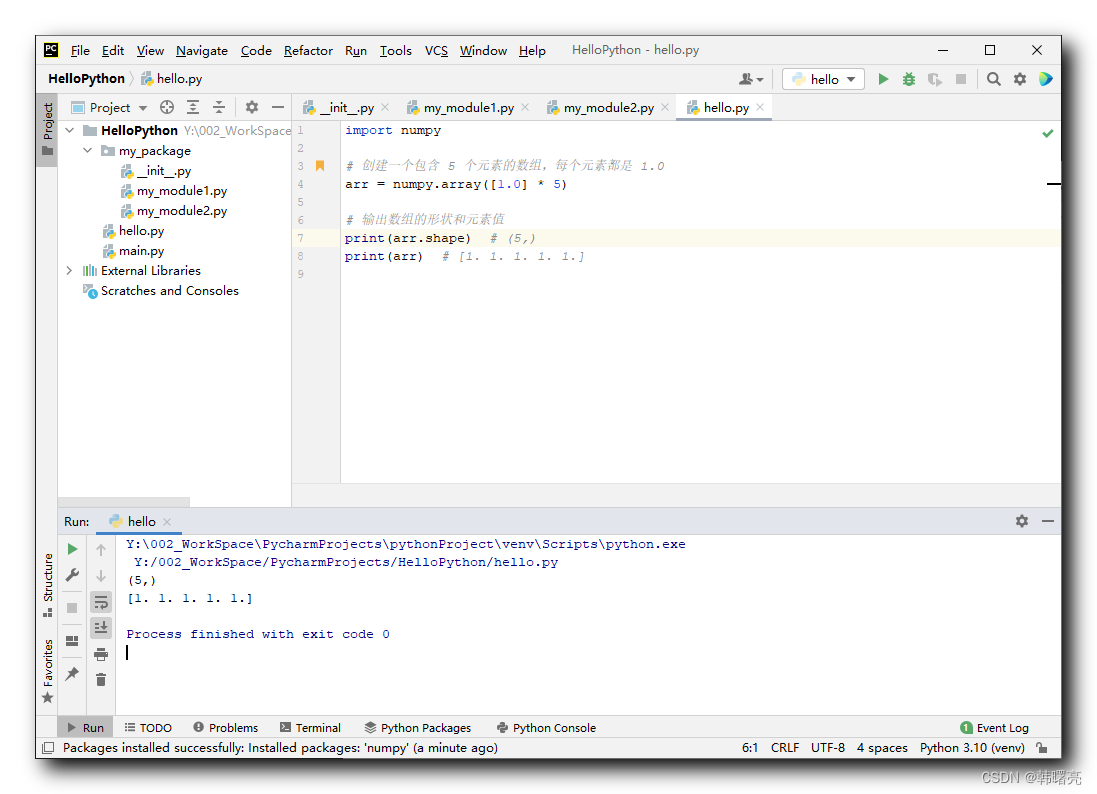Click HelloPython in the navigation breadcrumb
This screenshot has height=794, width=1097.
coord(86,78)
